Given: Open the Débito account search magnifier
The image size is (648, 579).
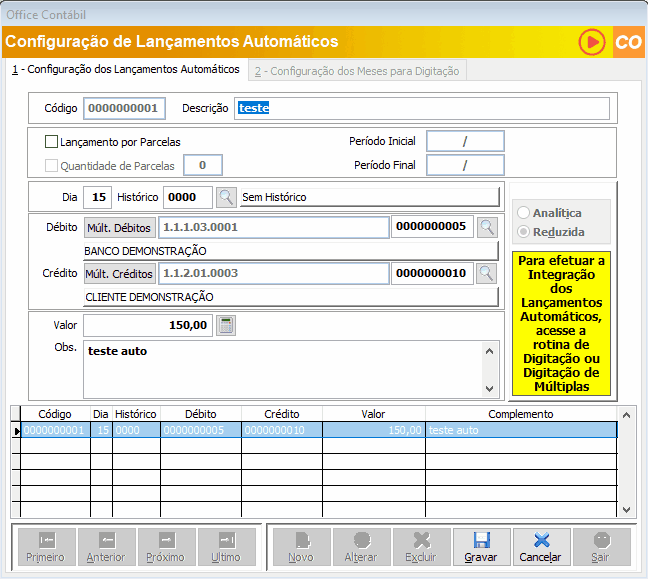Looking at the screenshot, I should (487, 227).
